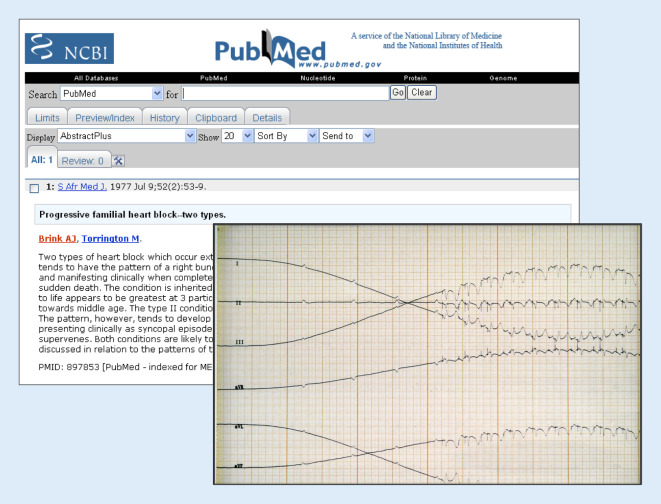Click 'and the National Institutes of Health'
The width and height of the screenshot is (661, 504).
click(442, 45)
